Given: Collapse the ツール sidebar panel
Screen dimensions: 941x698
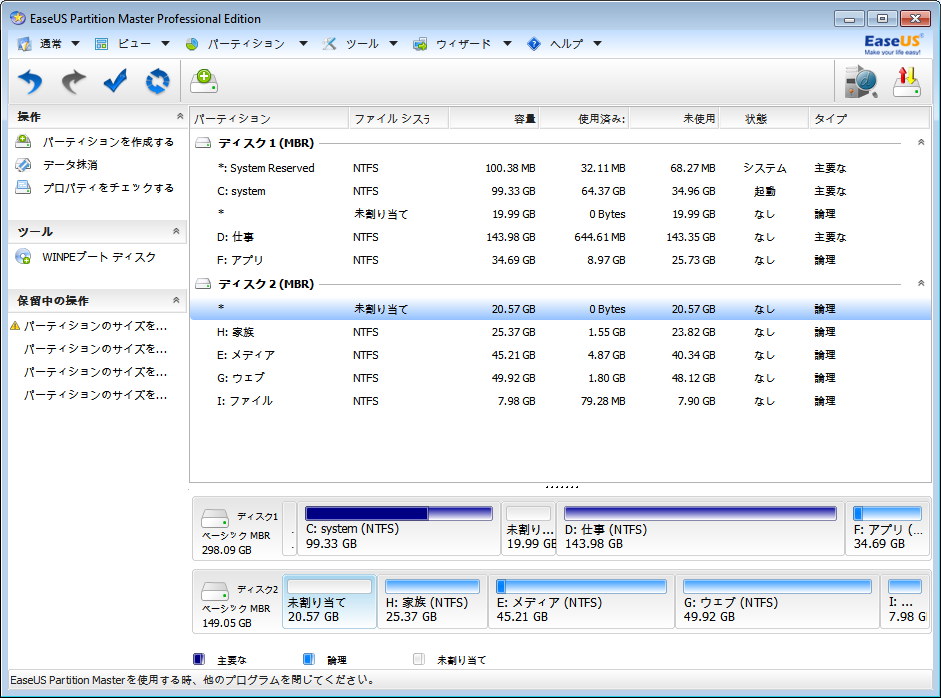Looking at the screenshot, I should coord(176,231).
